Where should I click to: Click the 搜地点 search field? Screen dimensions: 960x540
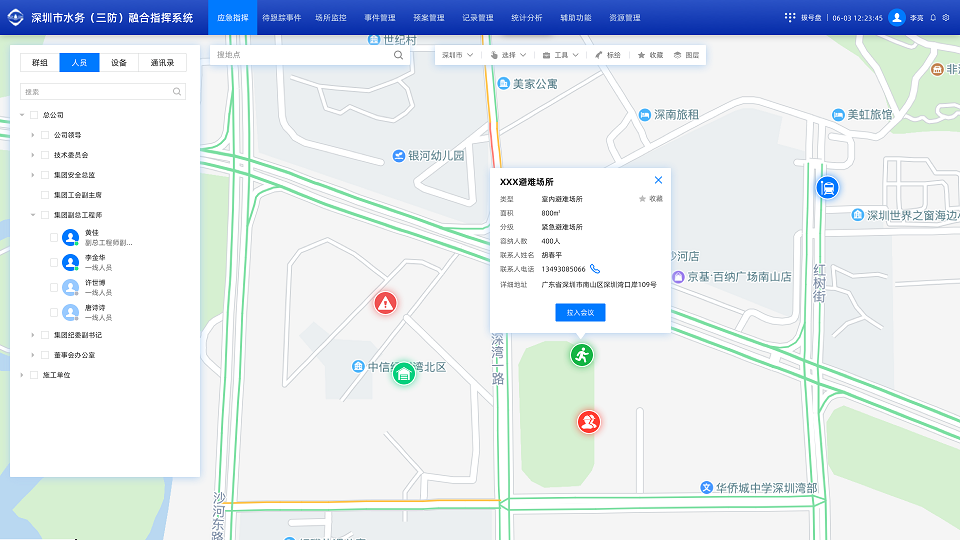tap(300, 55)
